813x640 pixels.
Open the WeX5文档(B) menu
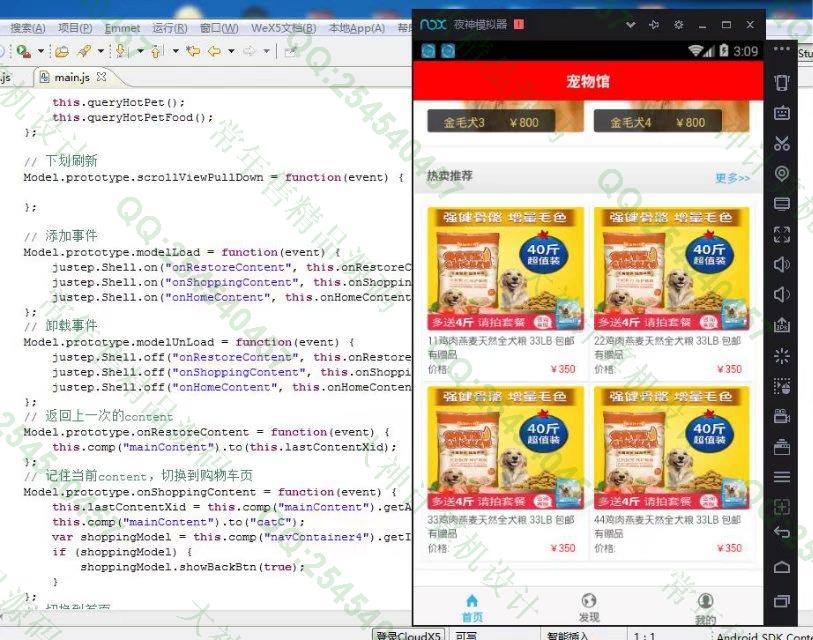tap(284, 28)
